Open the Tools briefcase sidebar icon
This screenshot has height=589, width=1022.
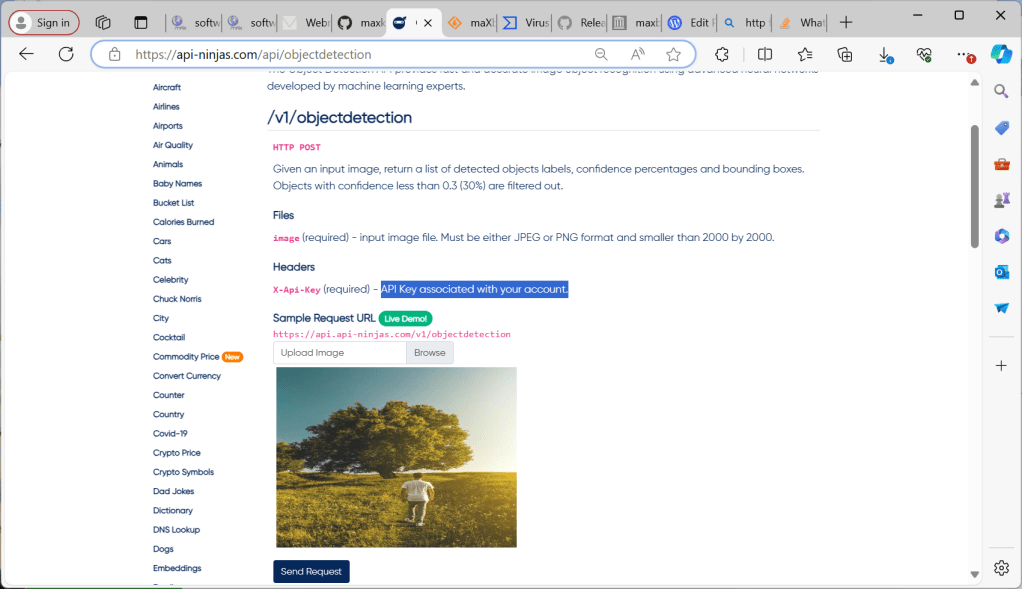point(1001,164)
